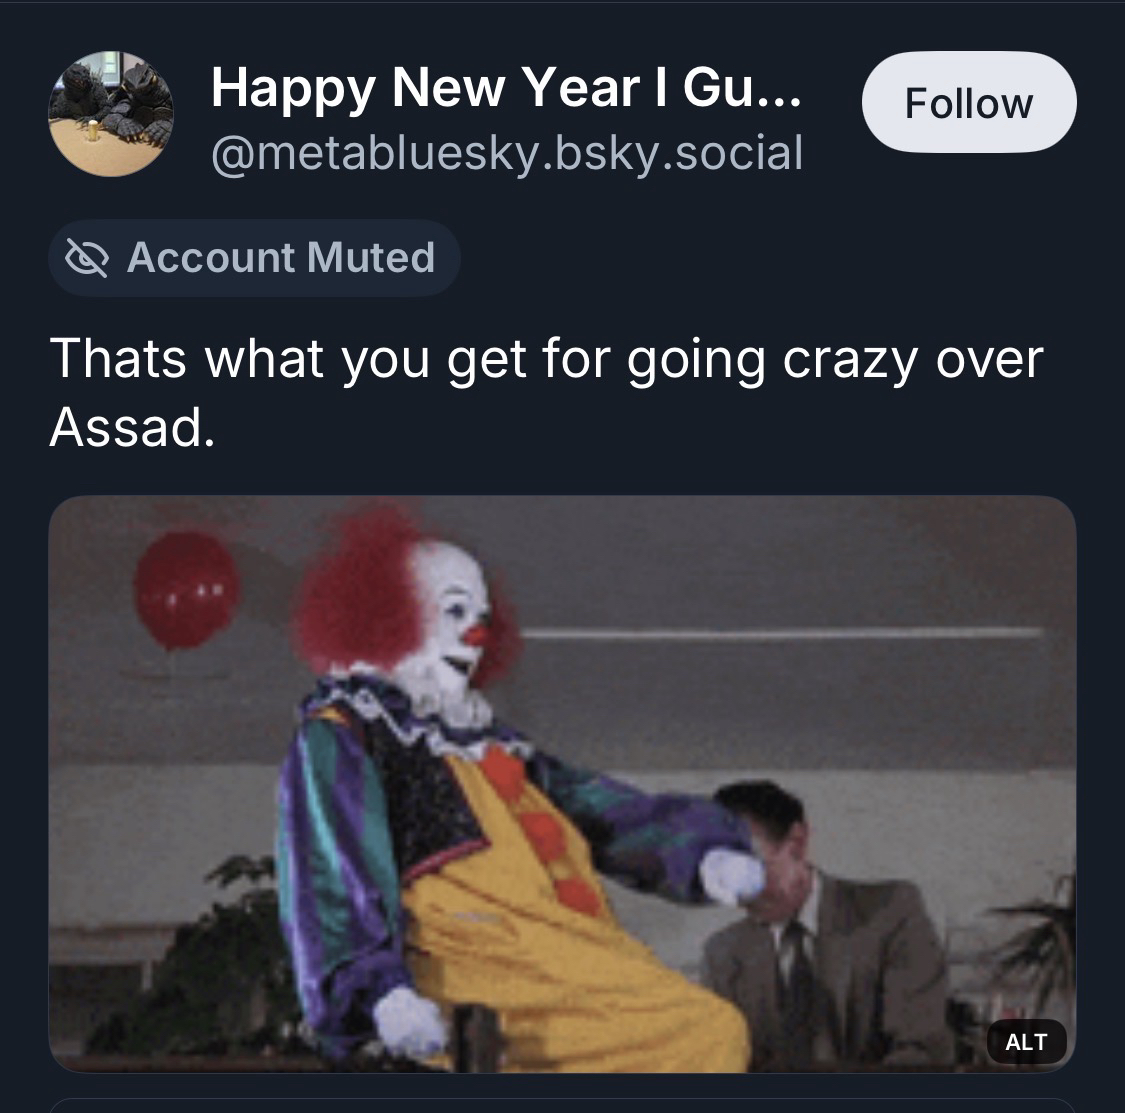The width and height of the screenshot is (1125, 1113).
Task: Click the clown's red pom-pom buttons
Action: (x=543, y=835)
